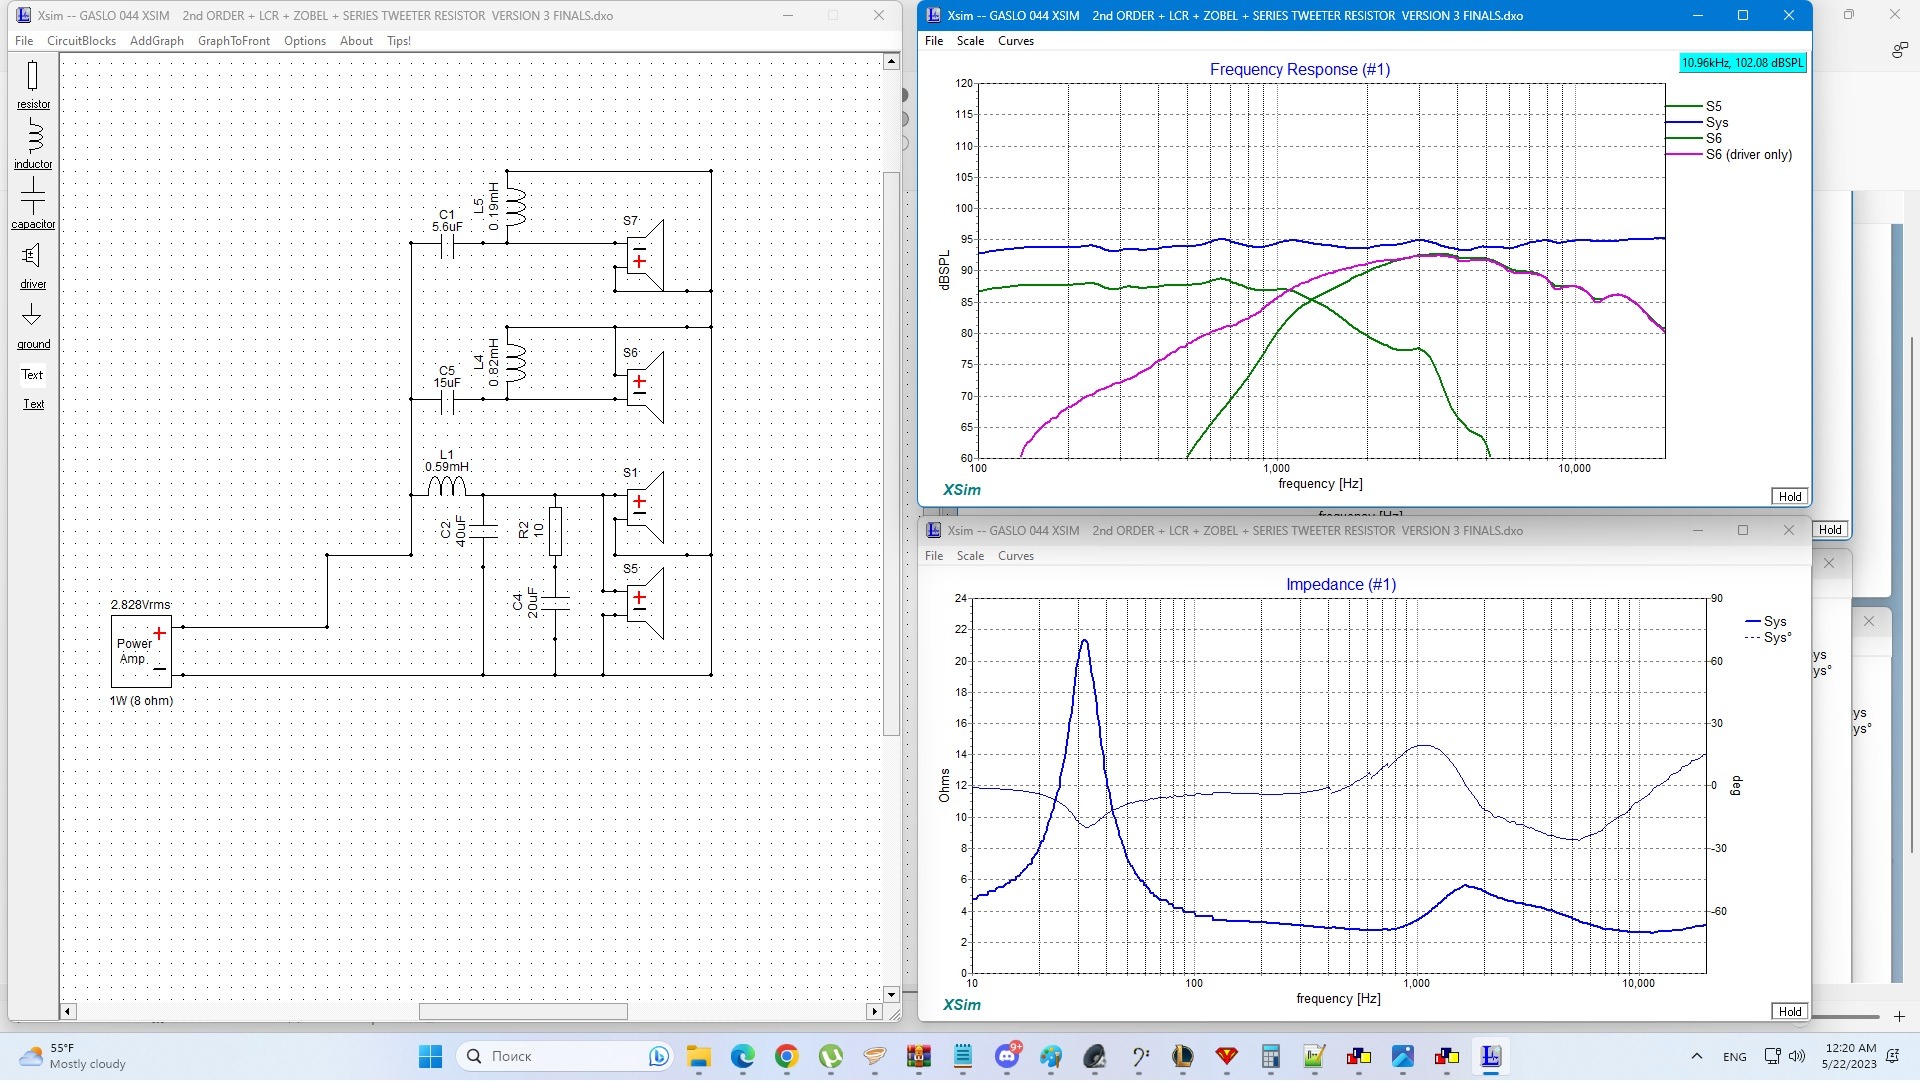1920x1082 pixels.
Task: Open Options menu from menu bar
Action: [x=303, y=40]
